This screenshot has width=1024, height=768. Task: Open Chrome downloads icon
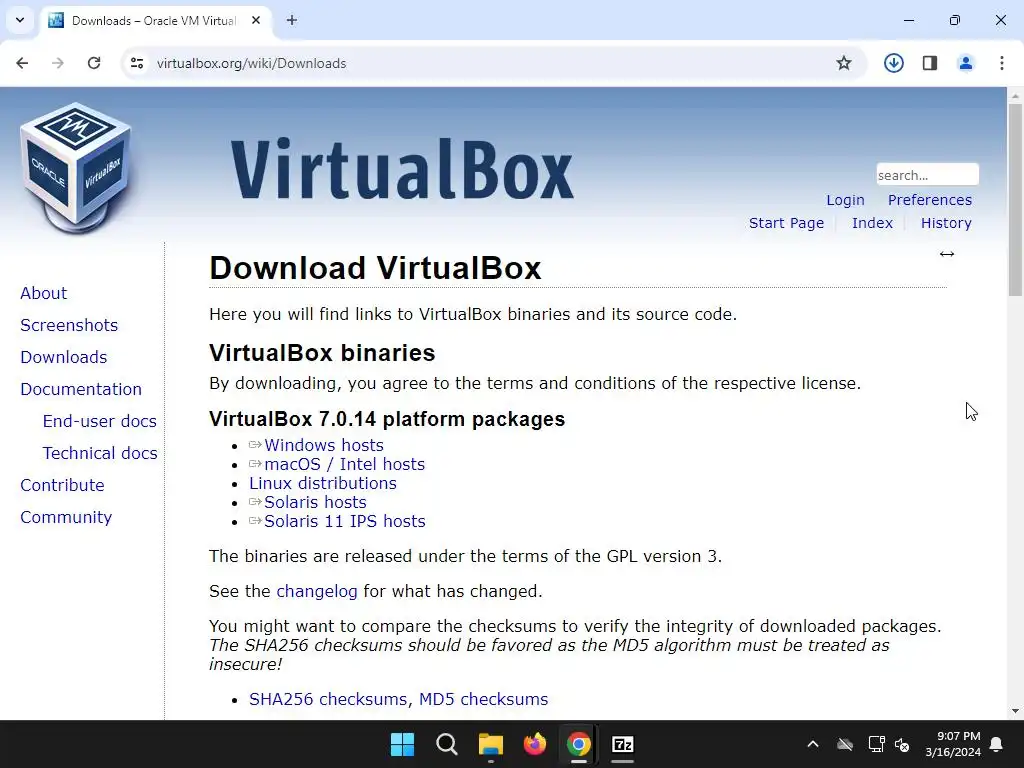[893, 63]
